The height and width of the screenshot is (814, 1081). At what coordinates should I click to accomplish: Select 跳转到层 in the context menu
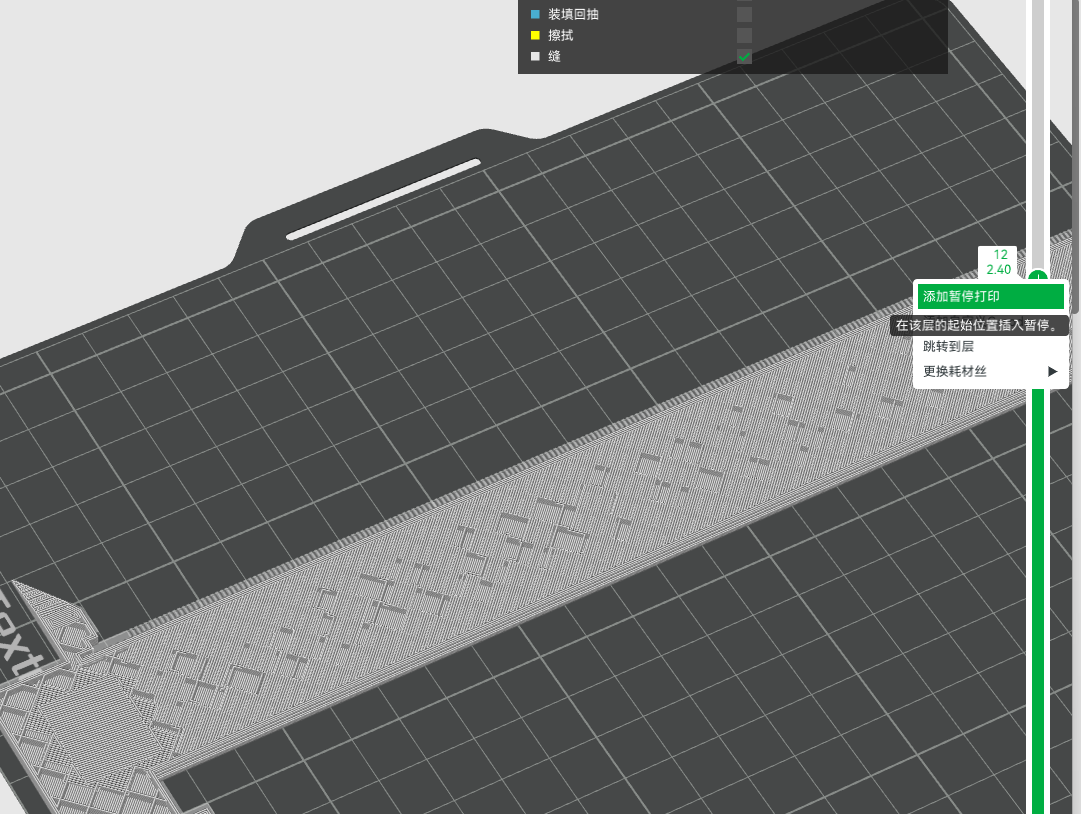point(948,346)
